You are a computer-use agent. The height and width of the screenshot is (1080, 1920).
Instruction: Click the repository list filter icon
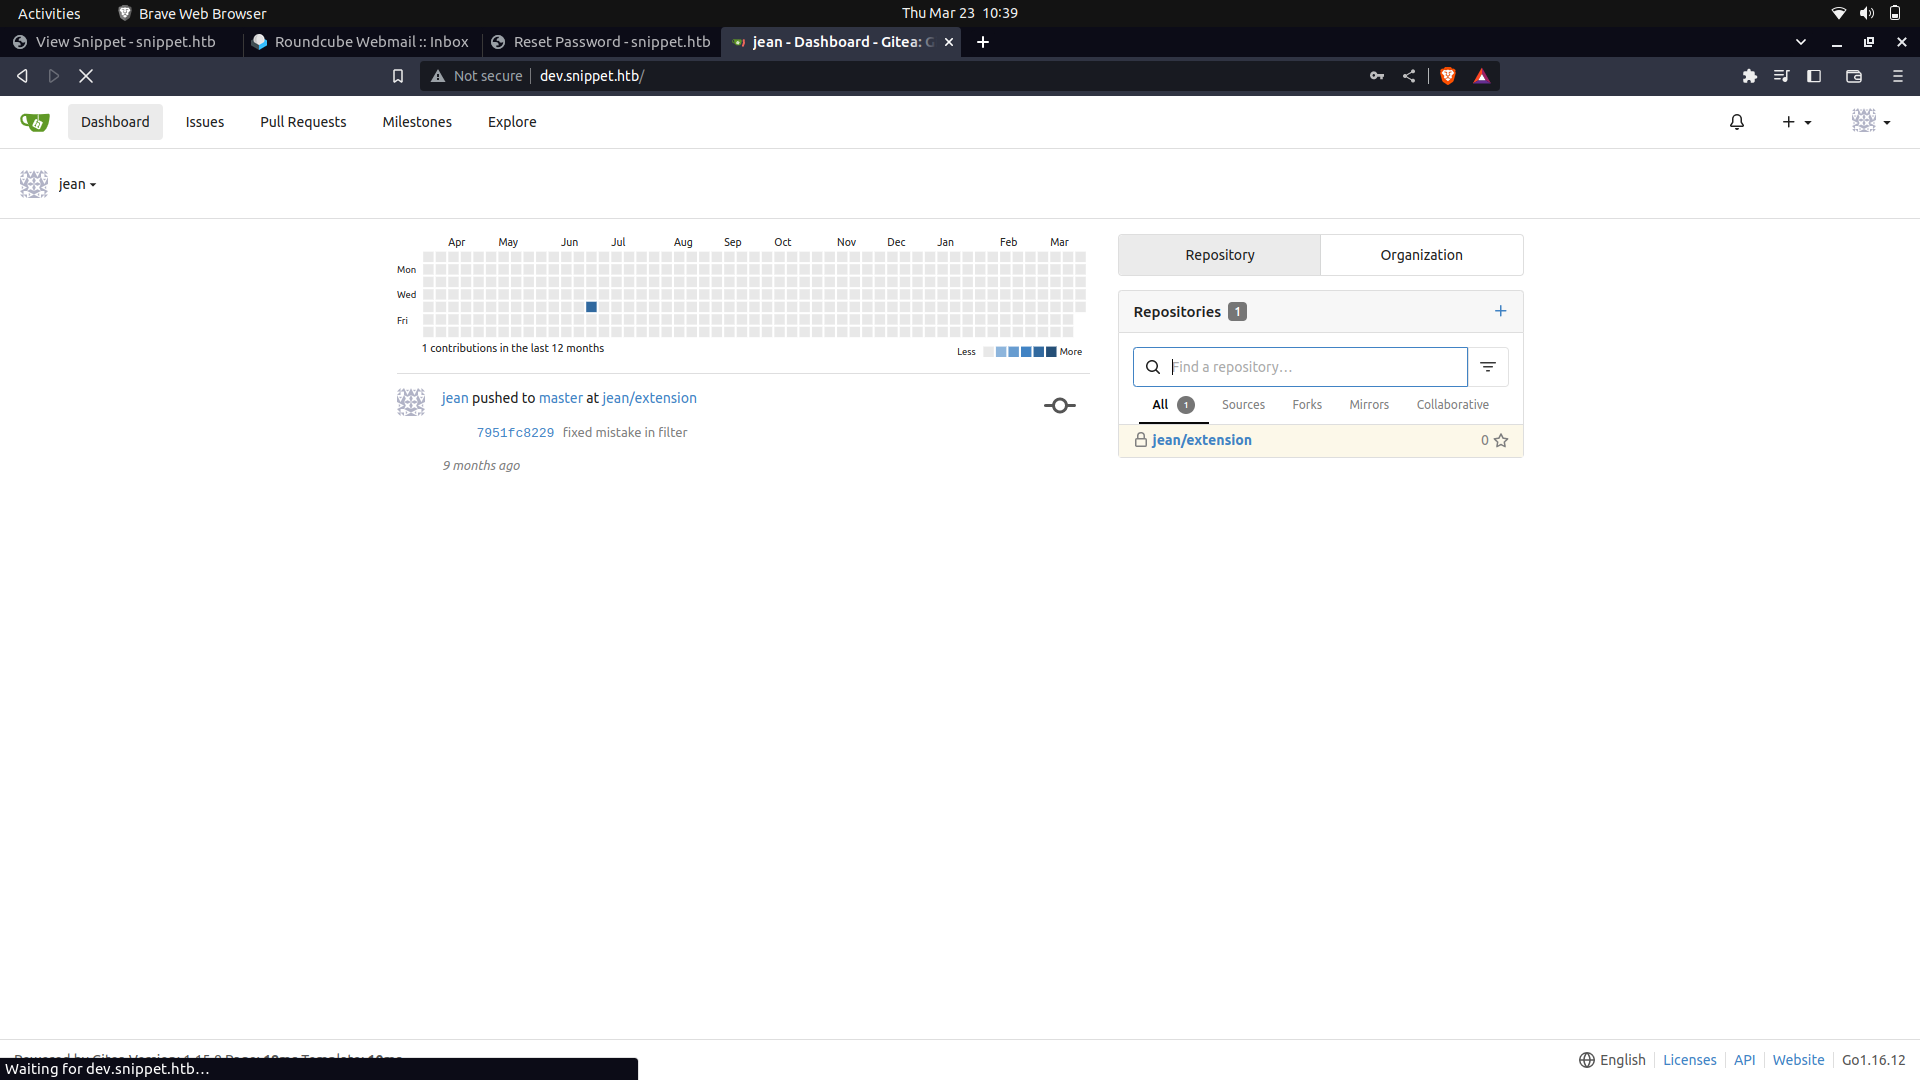pyautogui.click(x=1488, y=366)
